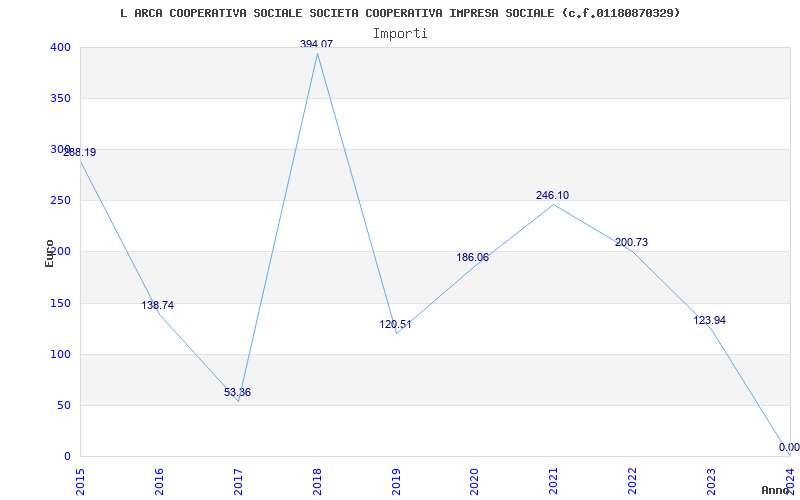Click the Anno x-axis title
Viewport: 800px width, 500px height.
tap(776, 490)
